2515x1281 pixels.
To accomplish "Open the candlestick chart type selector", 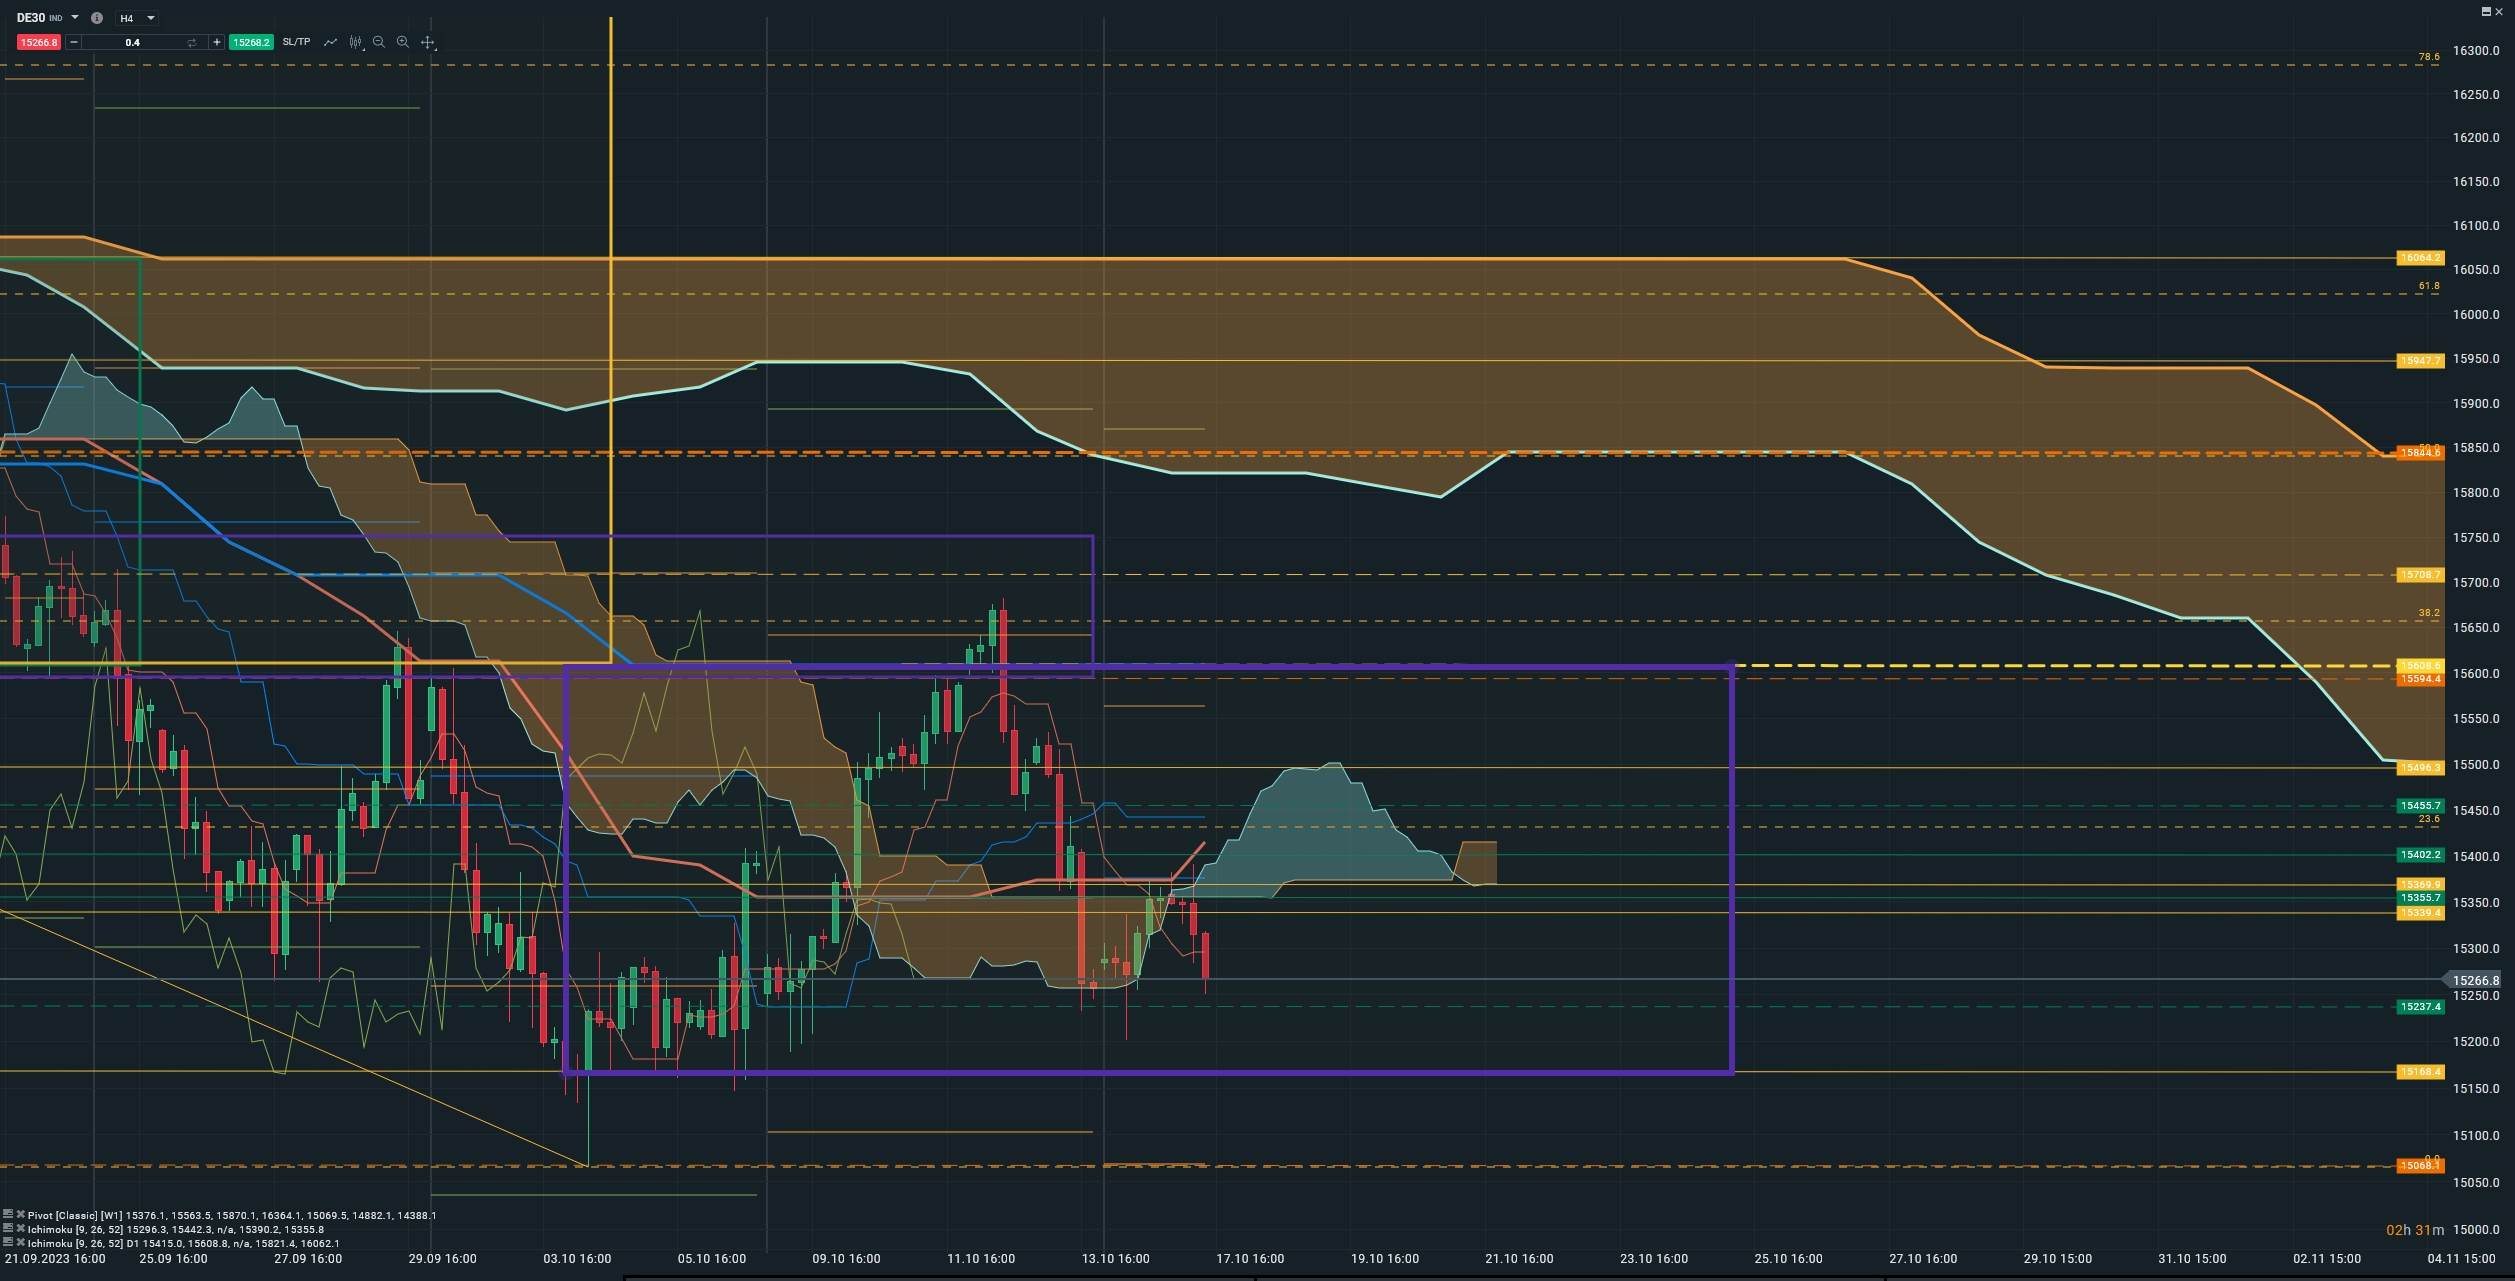I will pyautogui.click(x=355, y=42).
